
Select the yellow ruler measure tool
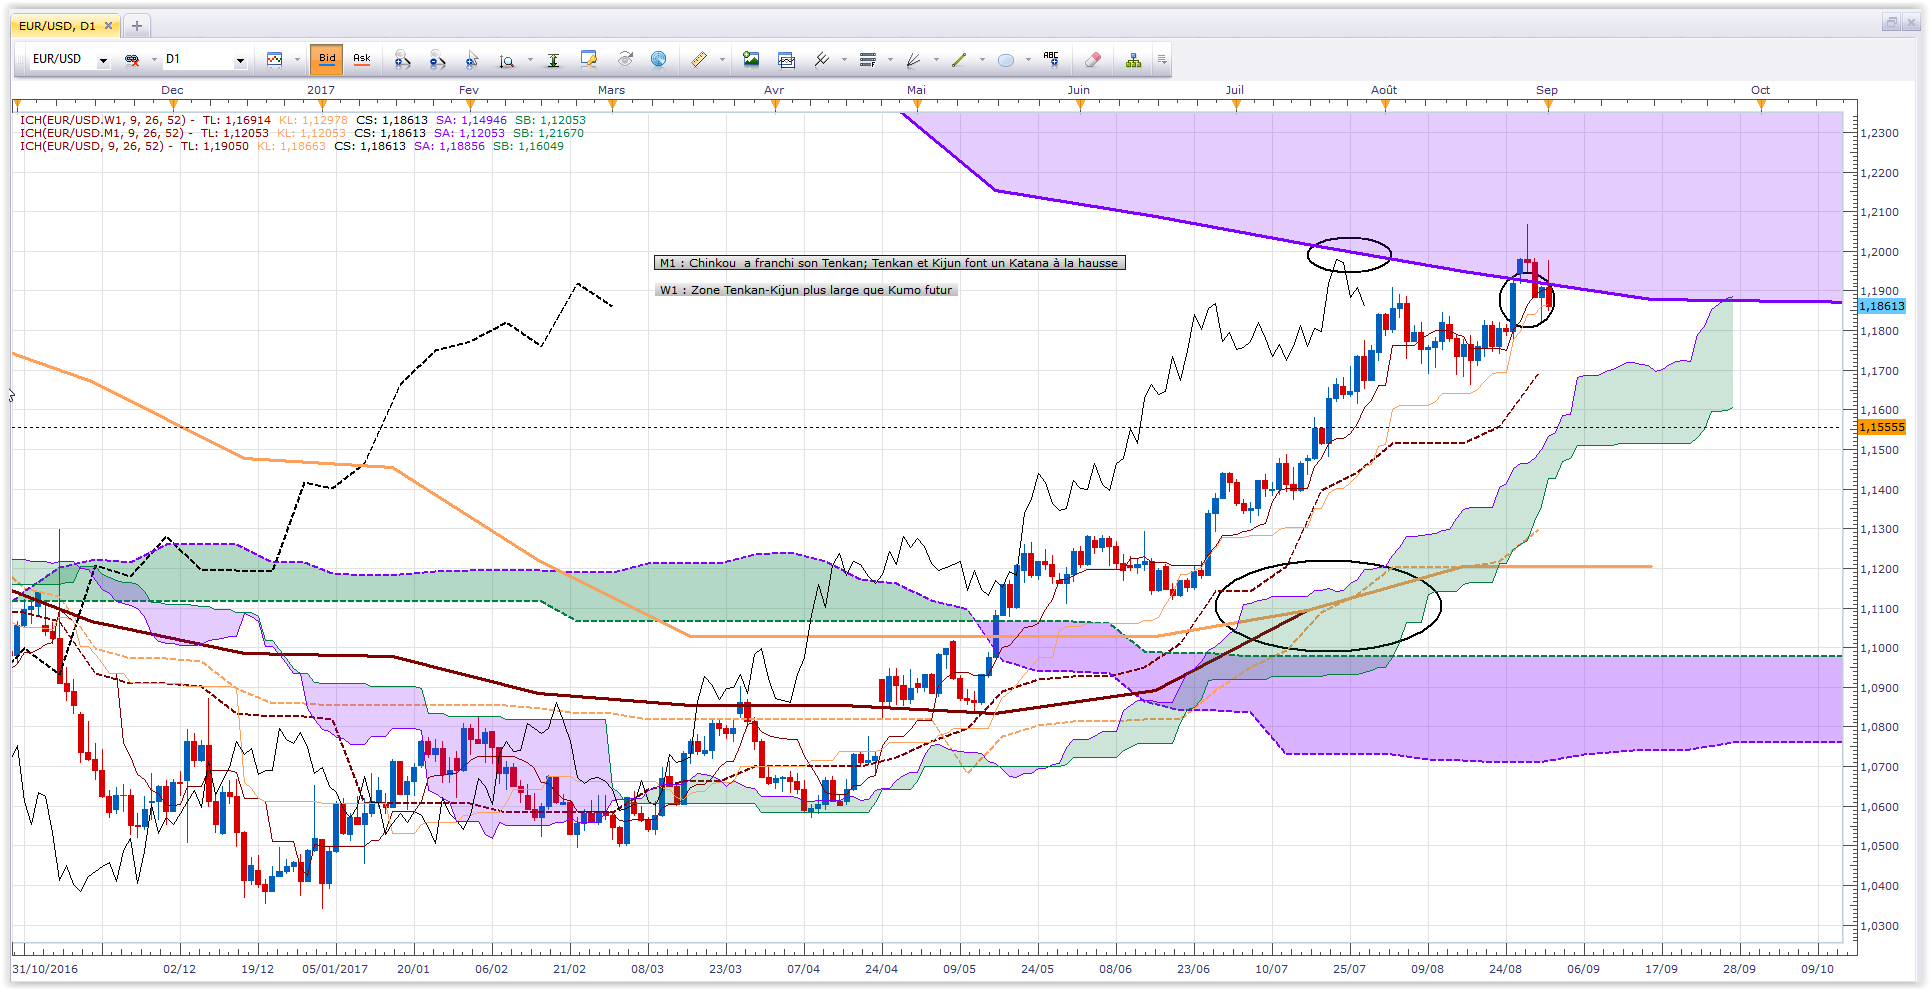[699, 60]
